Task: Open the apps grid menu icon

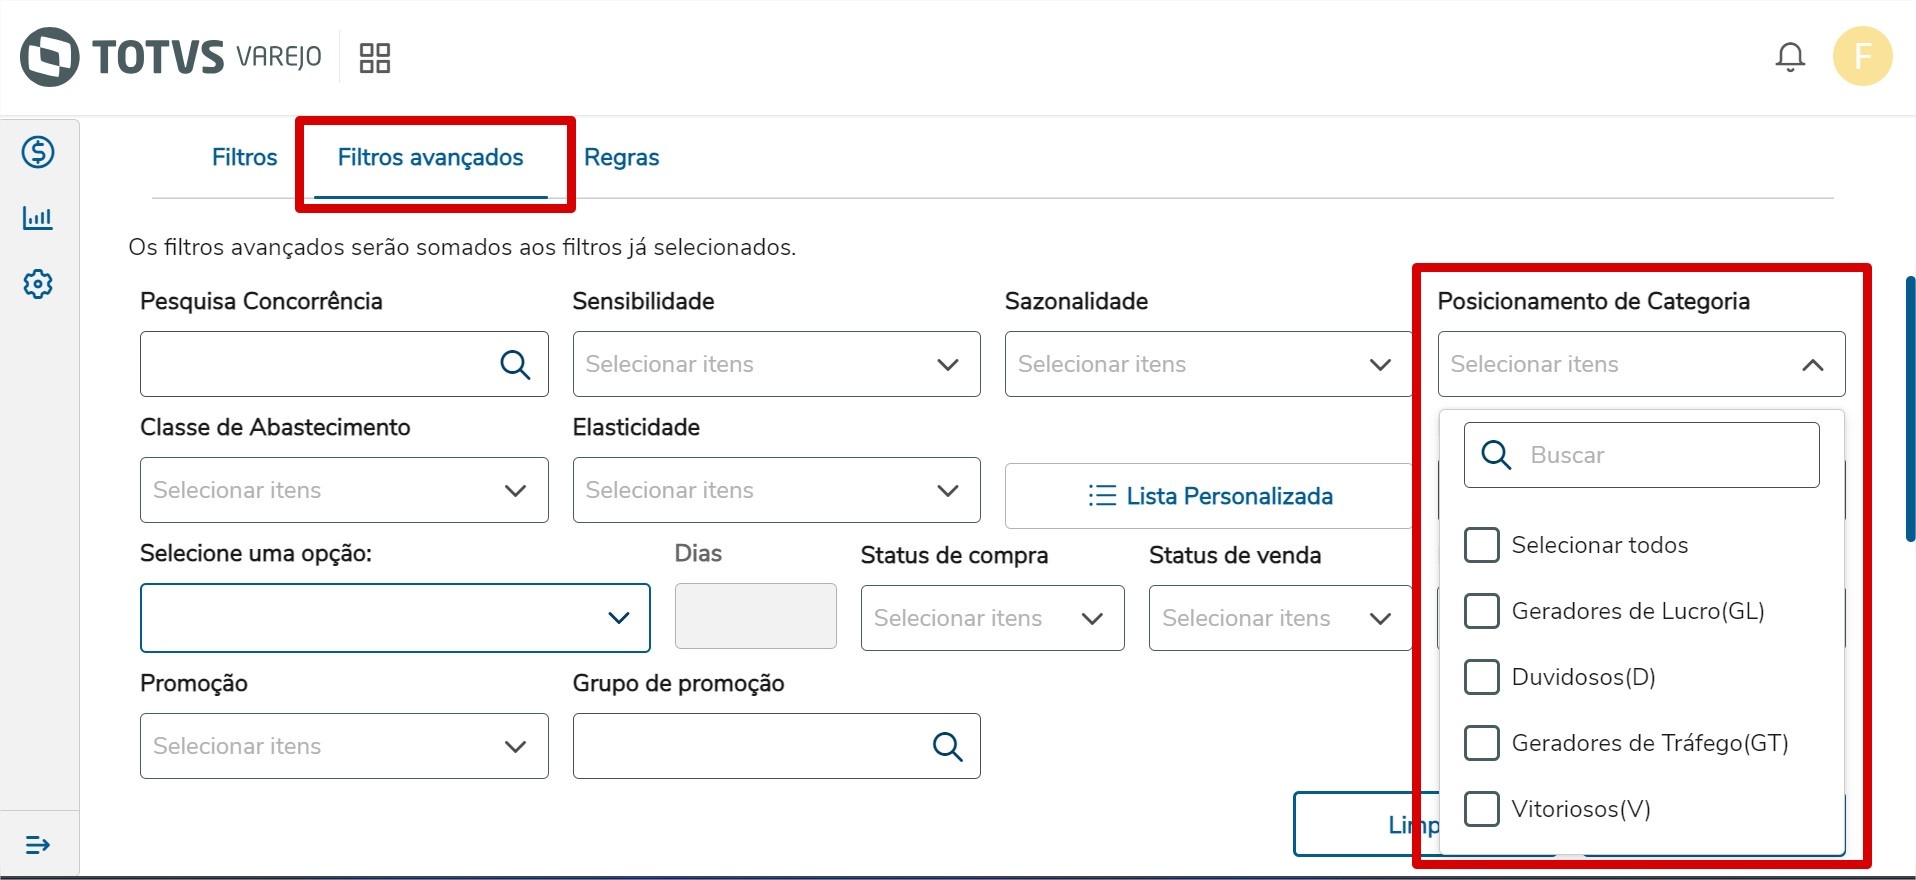Action: [374, 58]
